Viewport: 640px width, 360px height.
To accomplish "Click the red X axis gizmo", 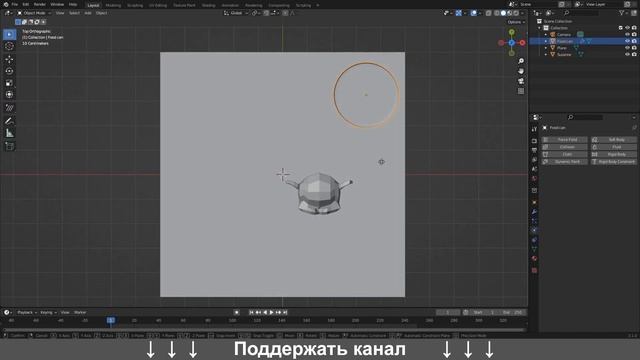I will [522, 42].
